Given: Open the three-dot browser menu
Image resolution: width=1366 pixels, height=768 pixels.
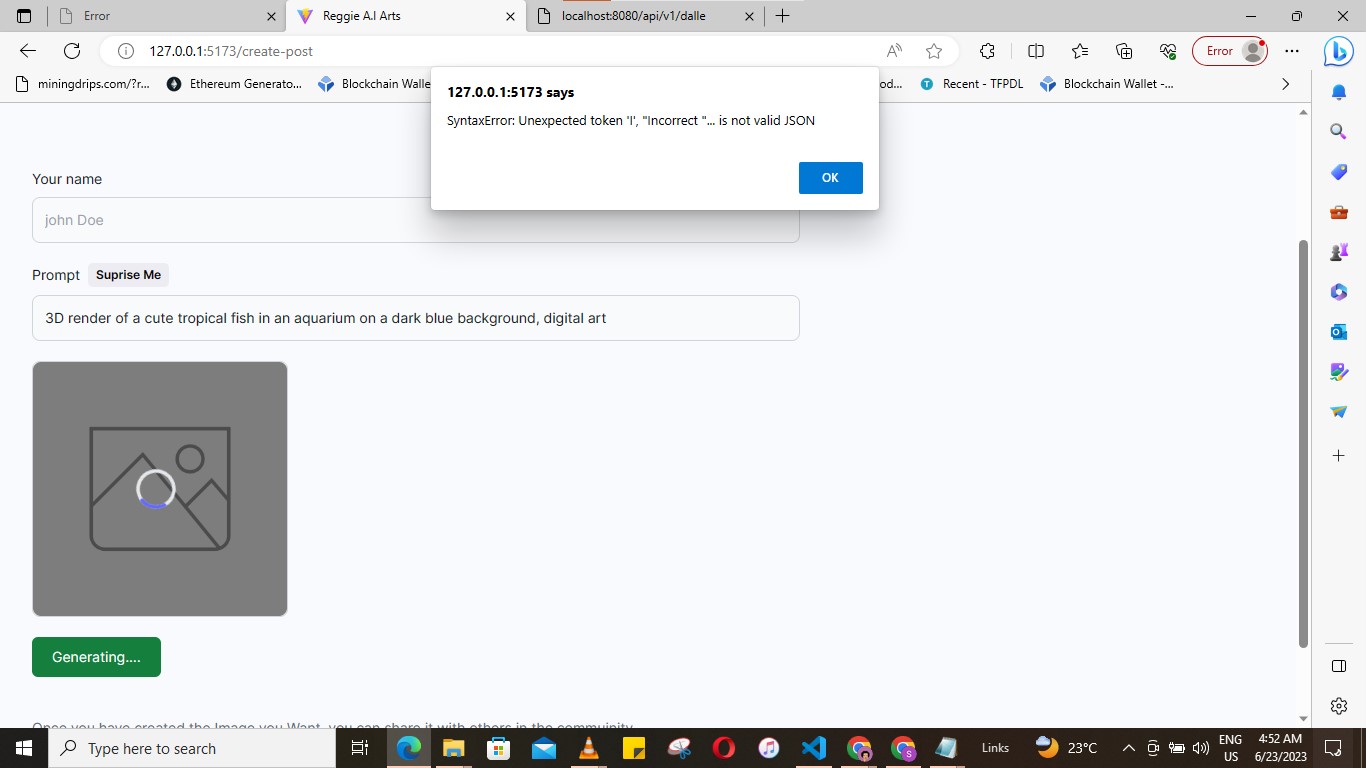Looking at the screenshot, I should [1292, 50].
